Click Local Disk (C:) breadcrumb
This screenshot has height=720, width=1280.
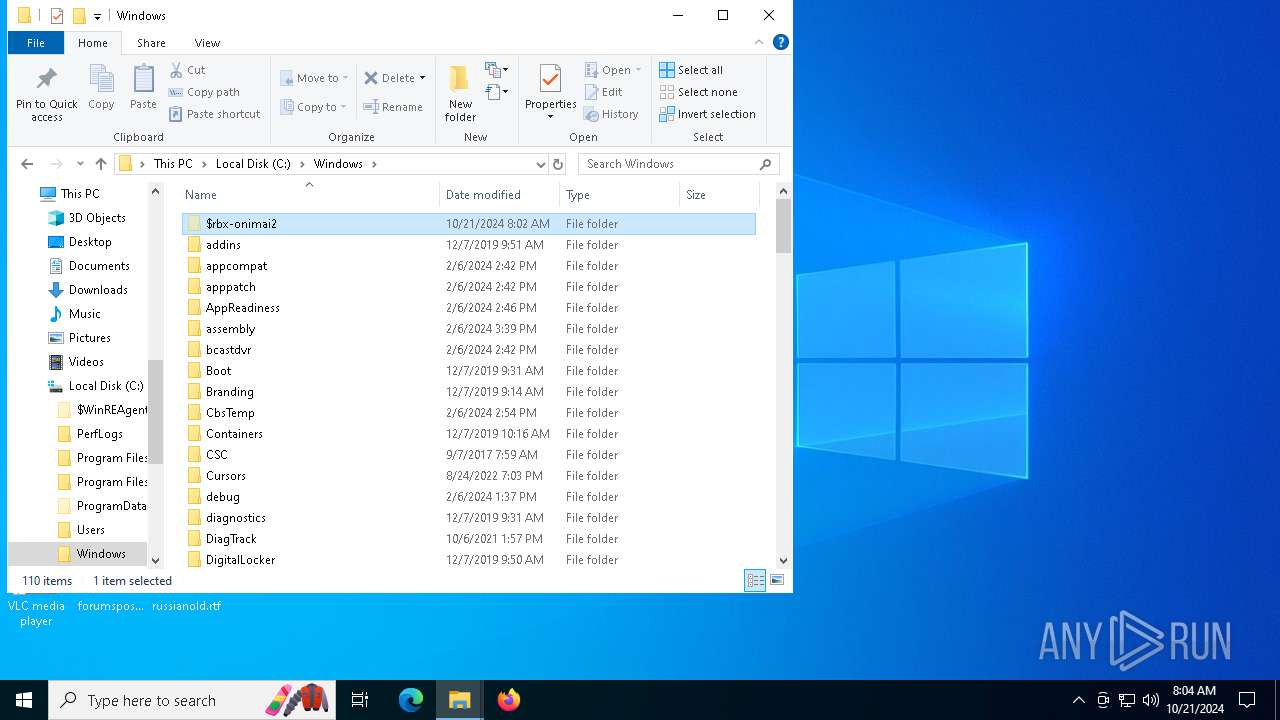point(253,164)
